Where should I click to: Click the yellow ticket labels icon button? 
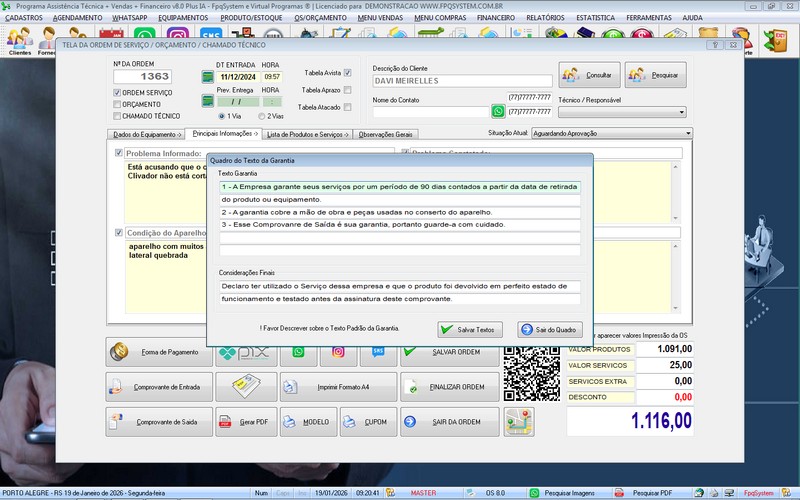click(x=246, y=387)
